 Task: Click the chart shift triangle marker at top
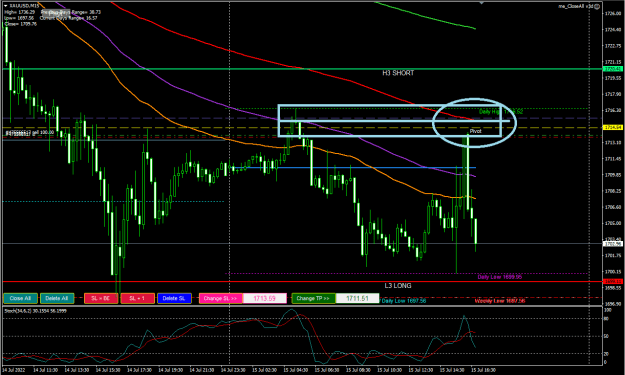[482, 2]
